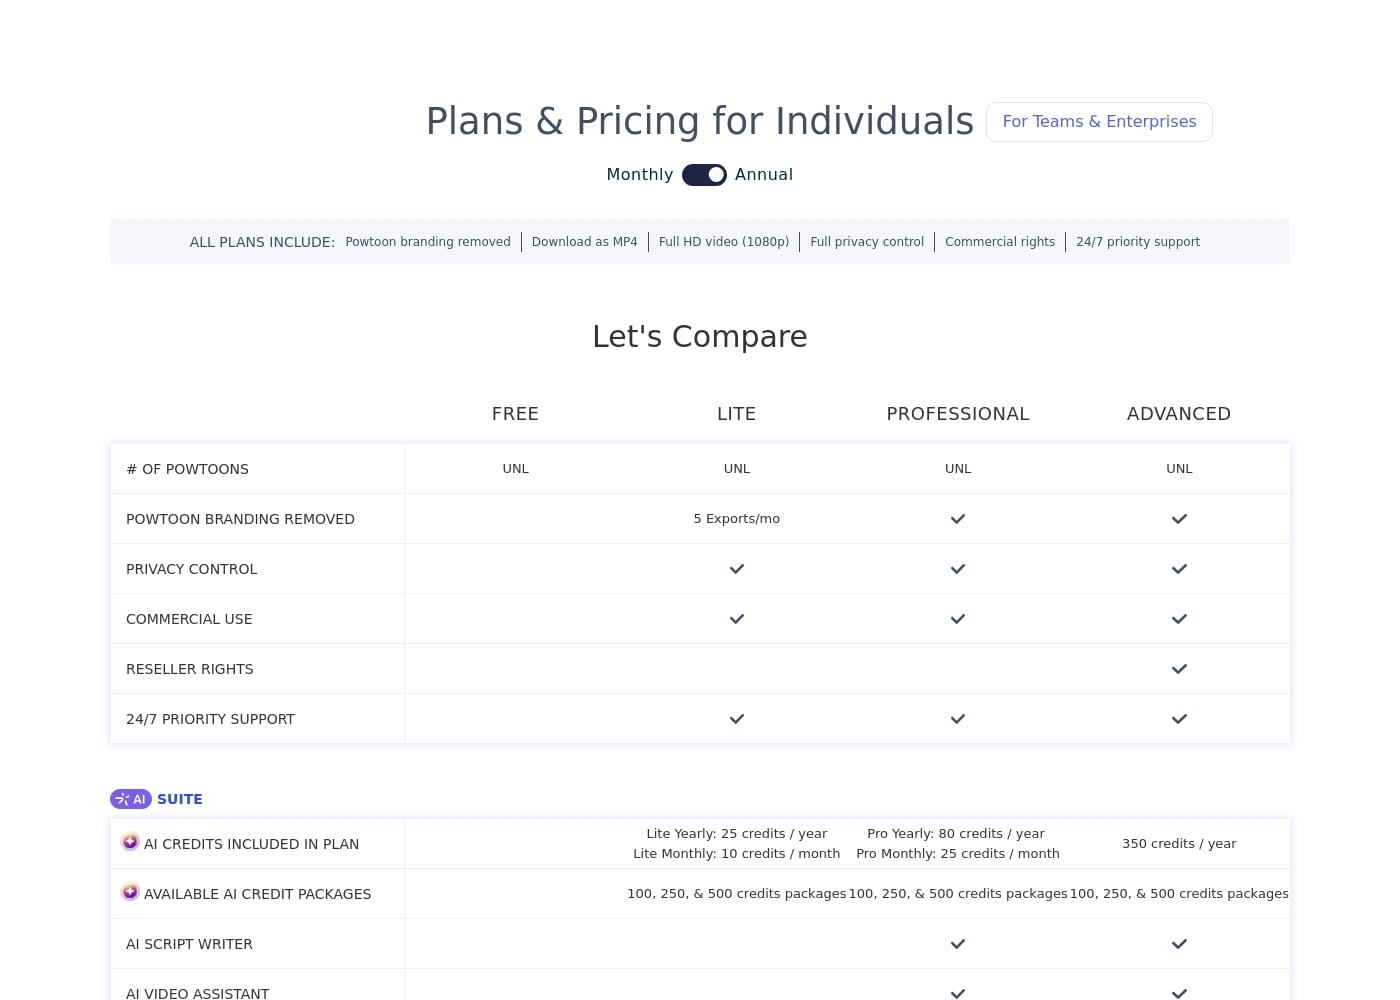Screen dimensions: 1400x1000
Task: Click 'Pro Monthly: 25 credits / month' text
Action: (x=958, y=854)
